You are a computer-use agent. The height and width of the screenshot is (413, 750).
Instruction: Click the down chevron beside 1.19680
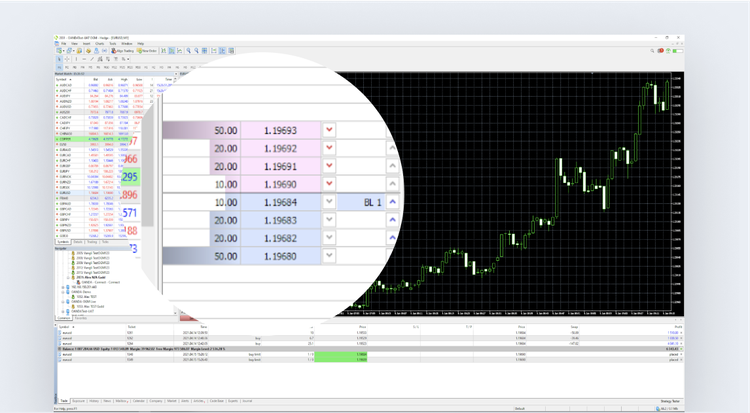tap(329, 256)
